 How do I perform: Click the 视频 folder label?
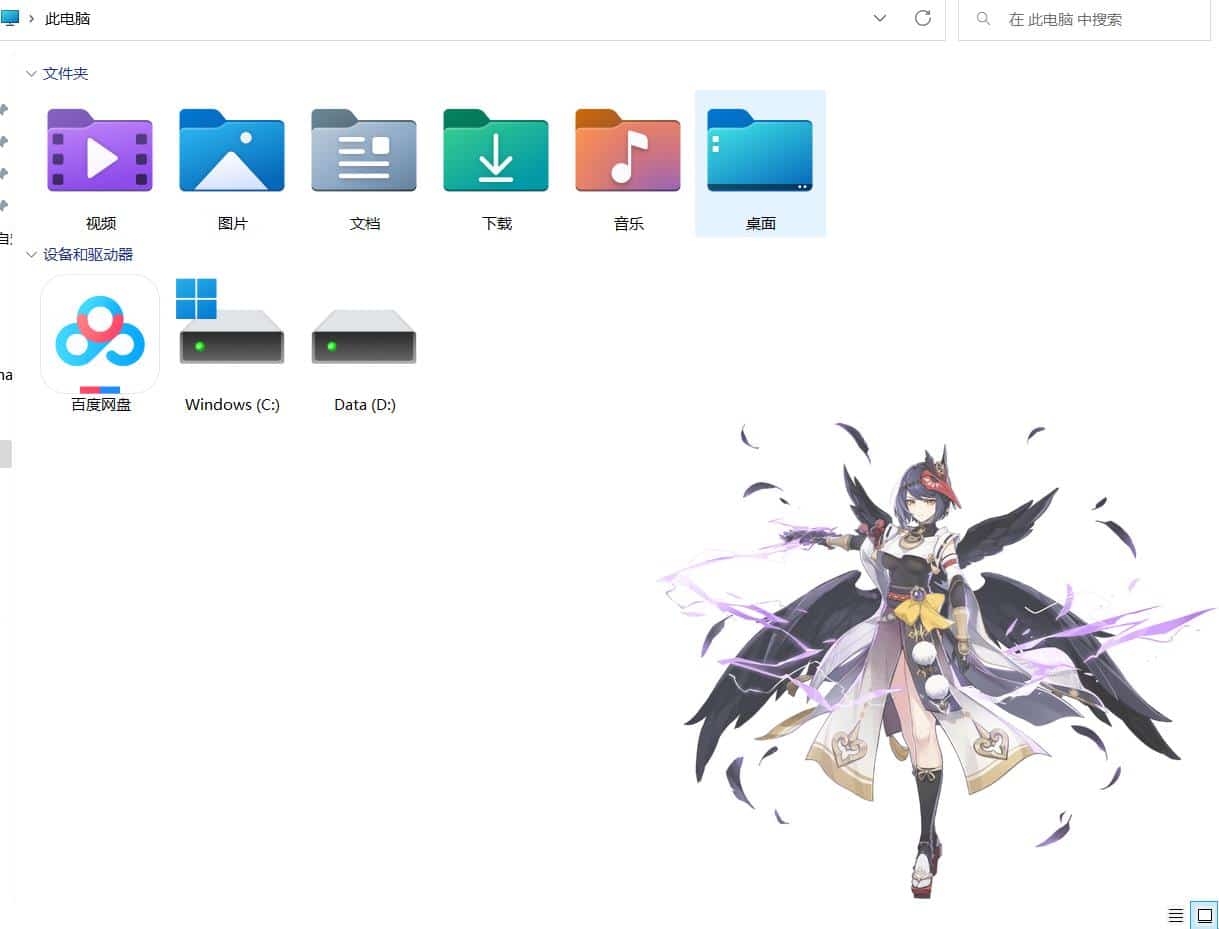(100, 223)
